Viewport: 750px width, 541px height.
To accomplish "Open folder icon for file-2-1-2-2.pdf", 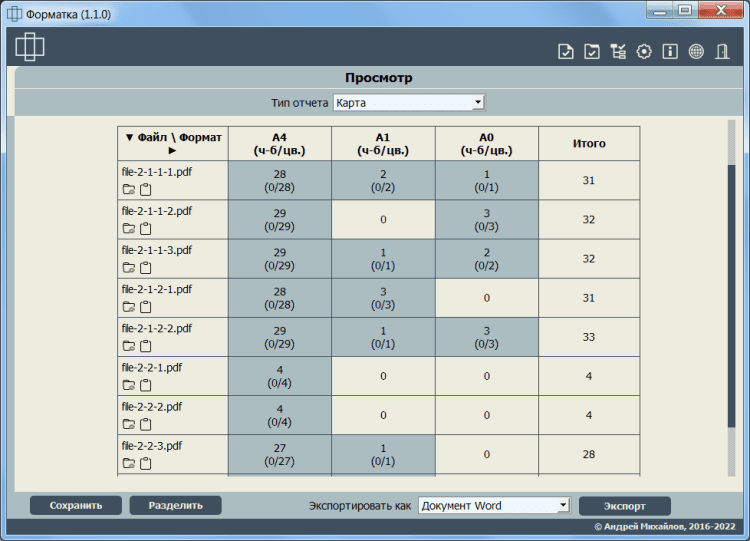I will [129, 345].
